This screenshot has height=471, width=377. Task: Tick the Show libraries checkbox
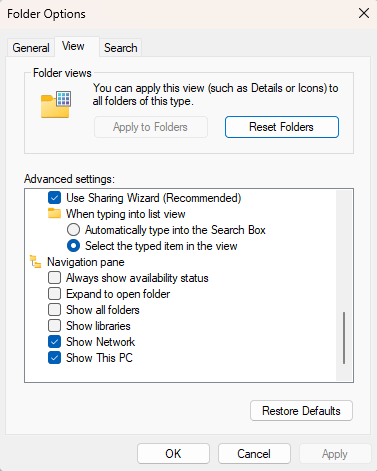(x=54, y=326)
